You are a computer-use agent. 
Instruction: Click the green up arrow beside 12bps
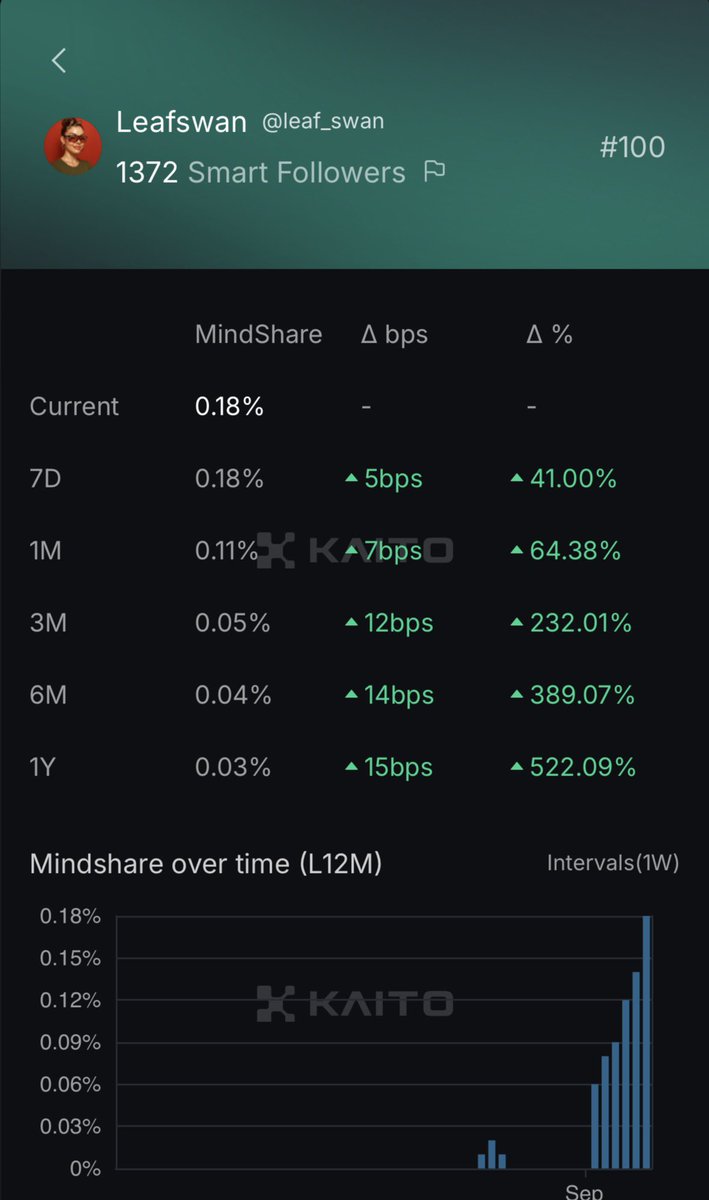click(x=351, y=623)
